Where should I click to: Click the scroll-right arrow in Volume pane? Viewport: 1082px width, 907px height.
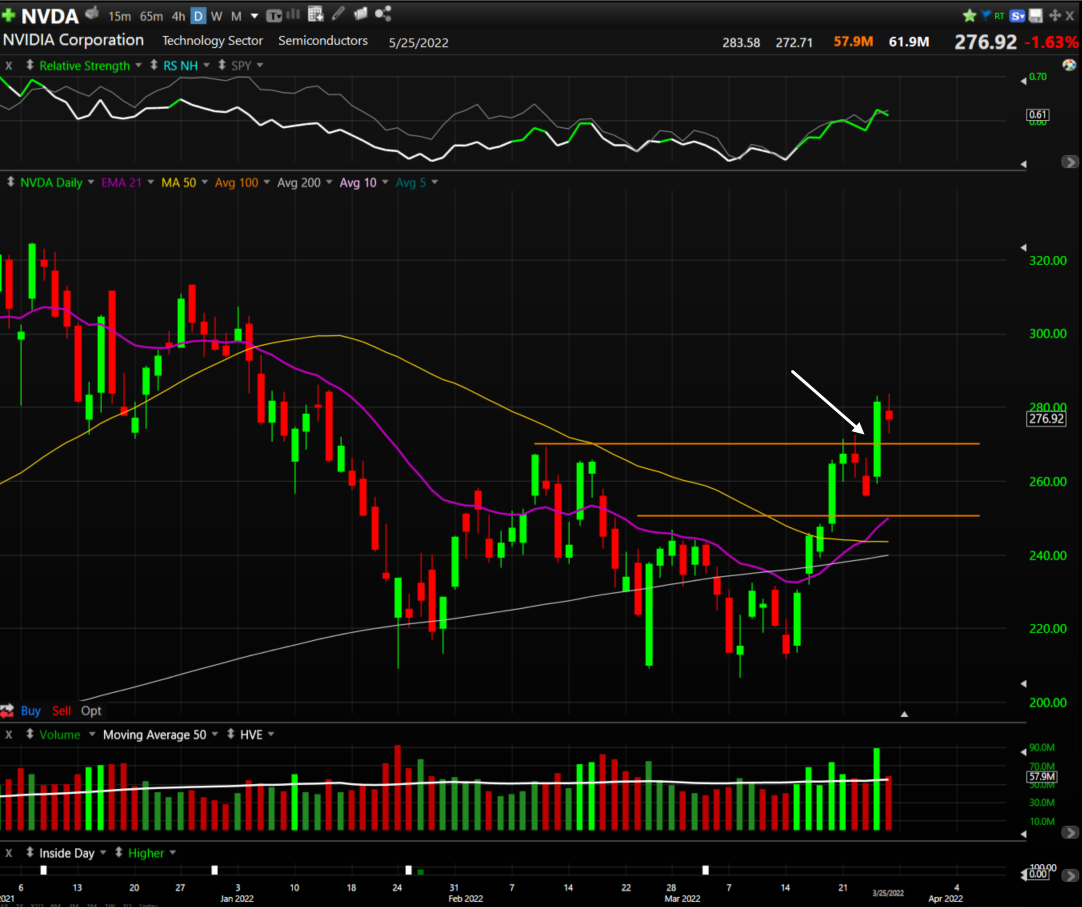1070,832
